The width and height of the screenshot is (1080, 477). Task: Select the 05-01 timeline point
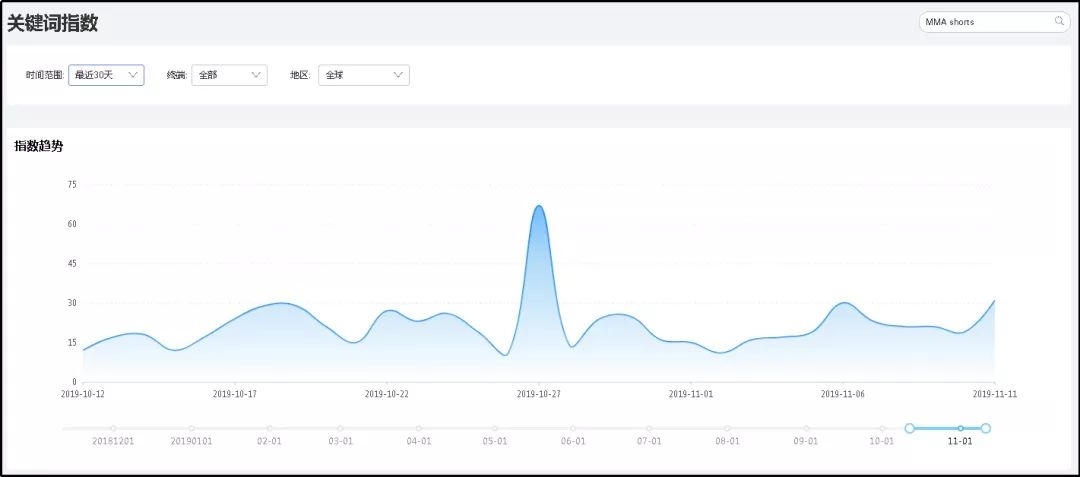point(495,429)
